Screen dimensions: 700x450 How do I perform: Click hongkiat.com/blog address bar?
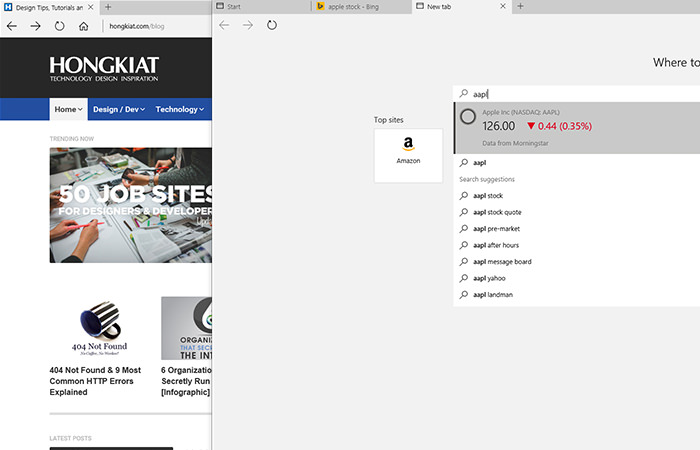[137, 26]
